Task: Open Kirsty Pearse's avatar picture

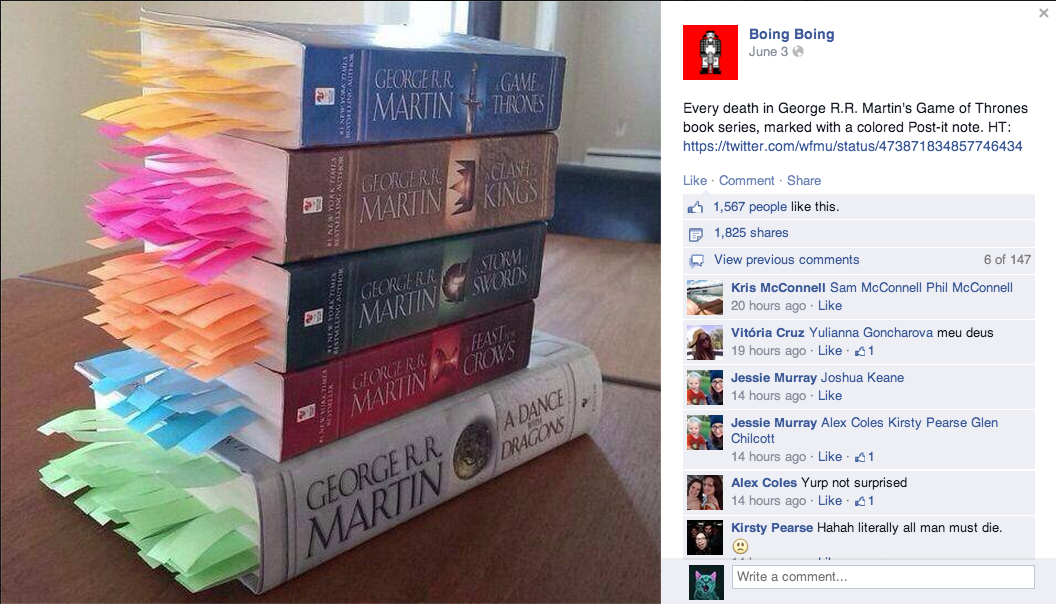Action: [x=704, y=537]
